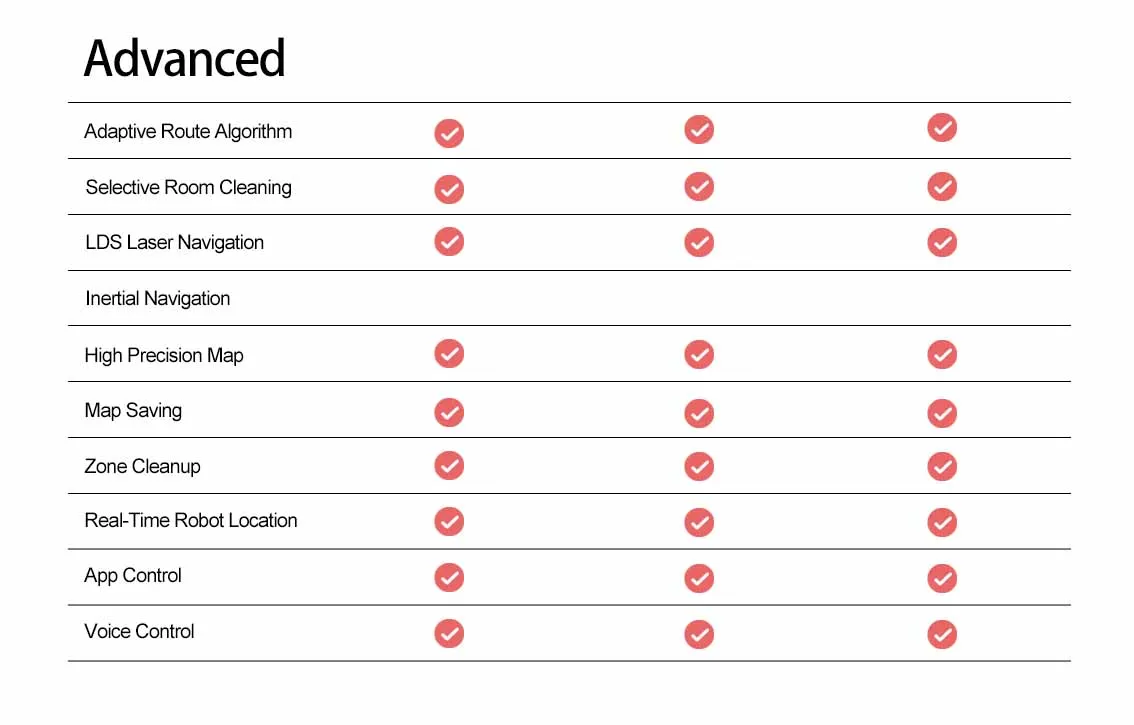Click the App Control feature label
This screenshot has width=1134, height=725.
coord(133,576)
